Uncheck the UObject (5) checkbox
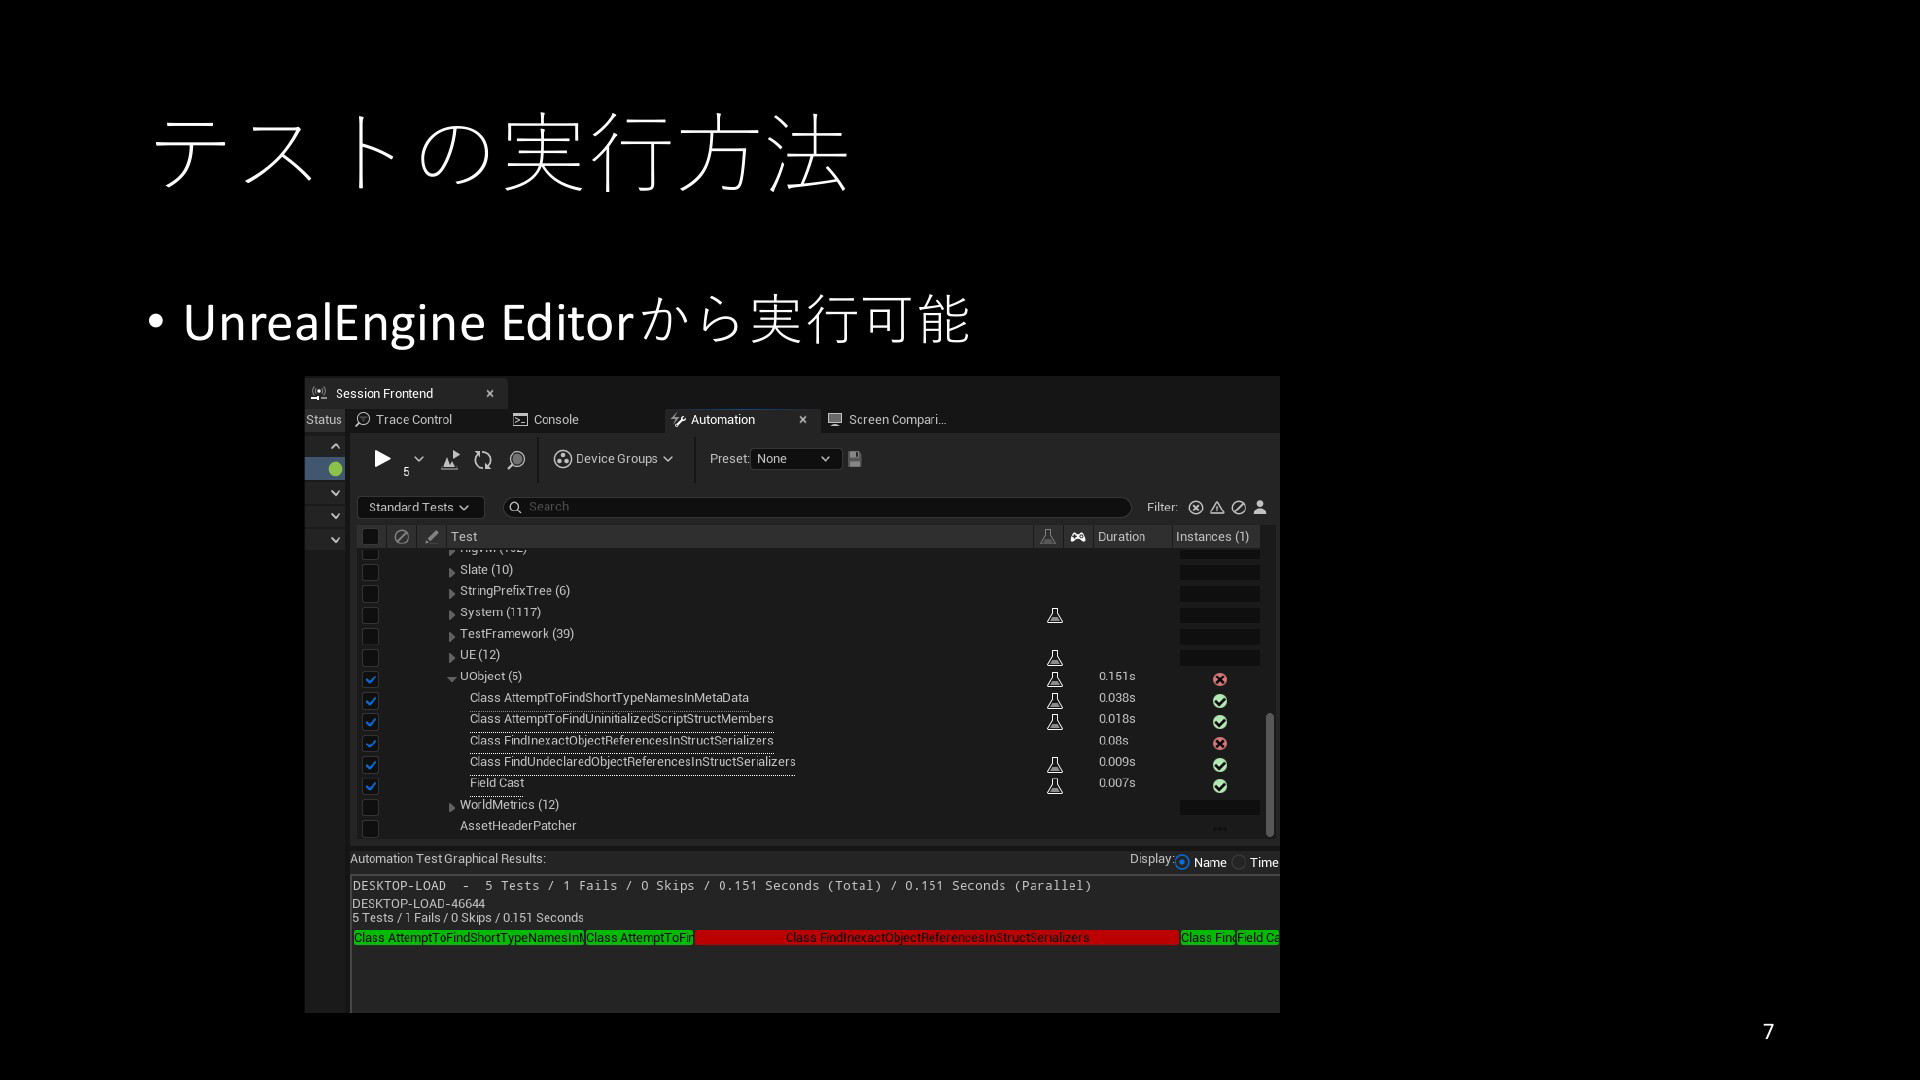 pos(370,679)
